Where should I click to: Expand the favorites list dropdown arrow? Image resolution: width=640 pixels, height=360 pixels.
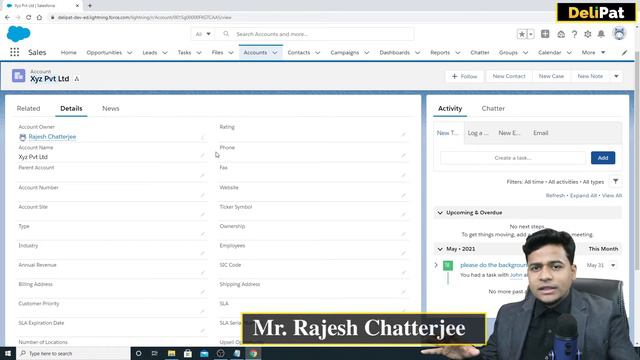click(531, 34)
